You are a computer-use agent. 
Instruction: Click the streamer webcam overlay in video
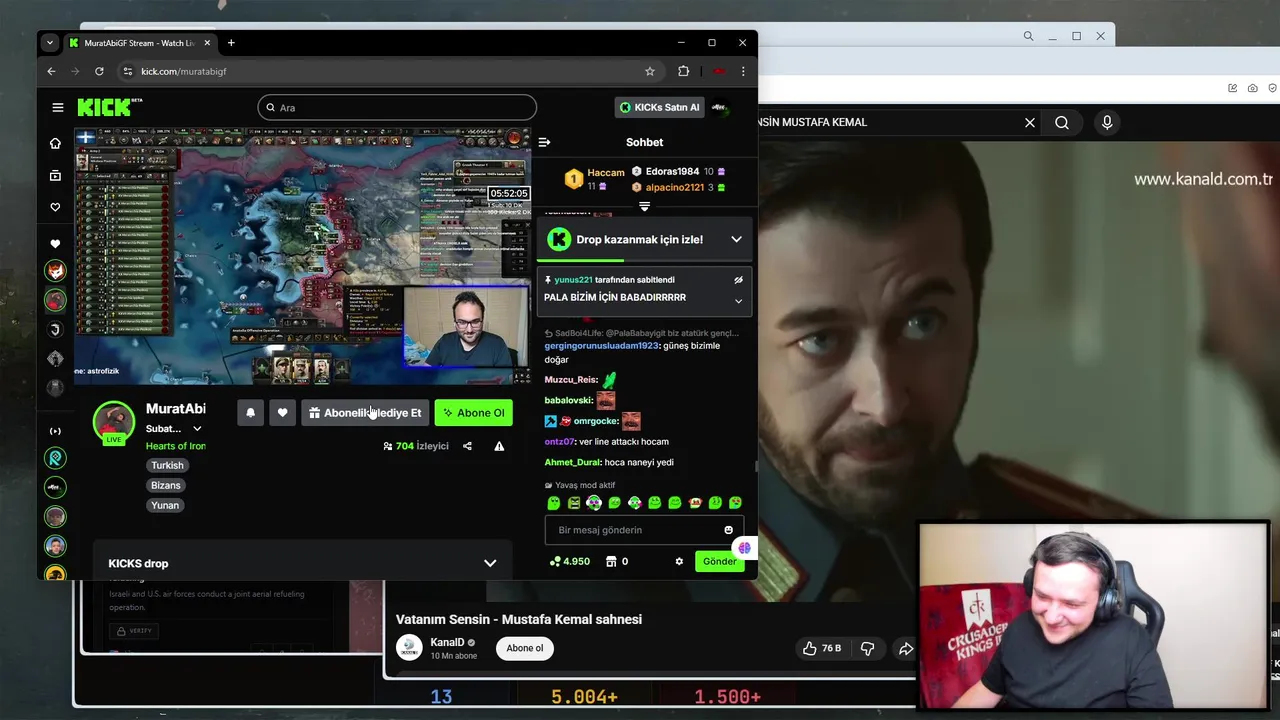[466, 326]
